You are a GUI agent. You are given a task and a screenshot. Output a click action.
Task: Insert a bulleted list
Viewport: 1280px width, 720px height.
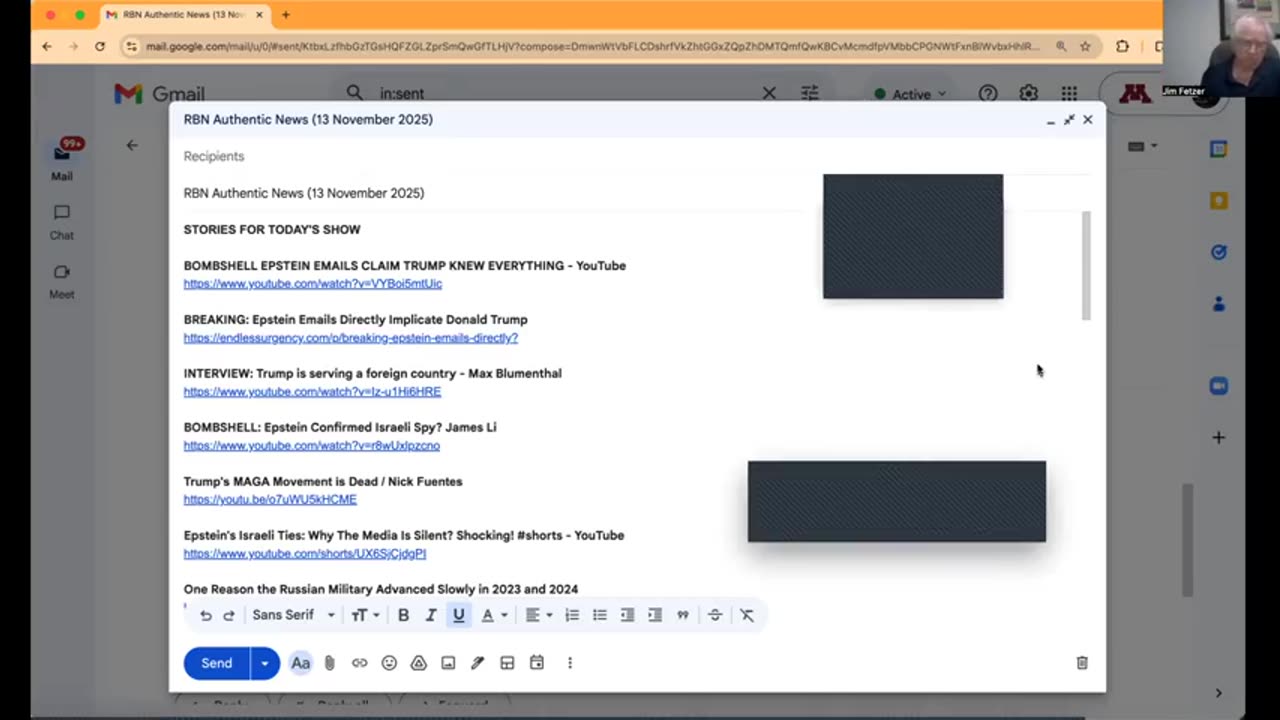(x=600, y=615)
